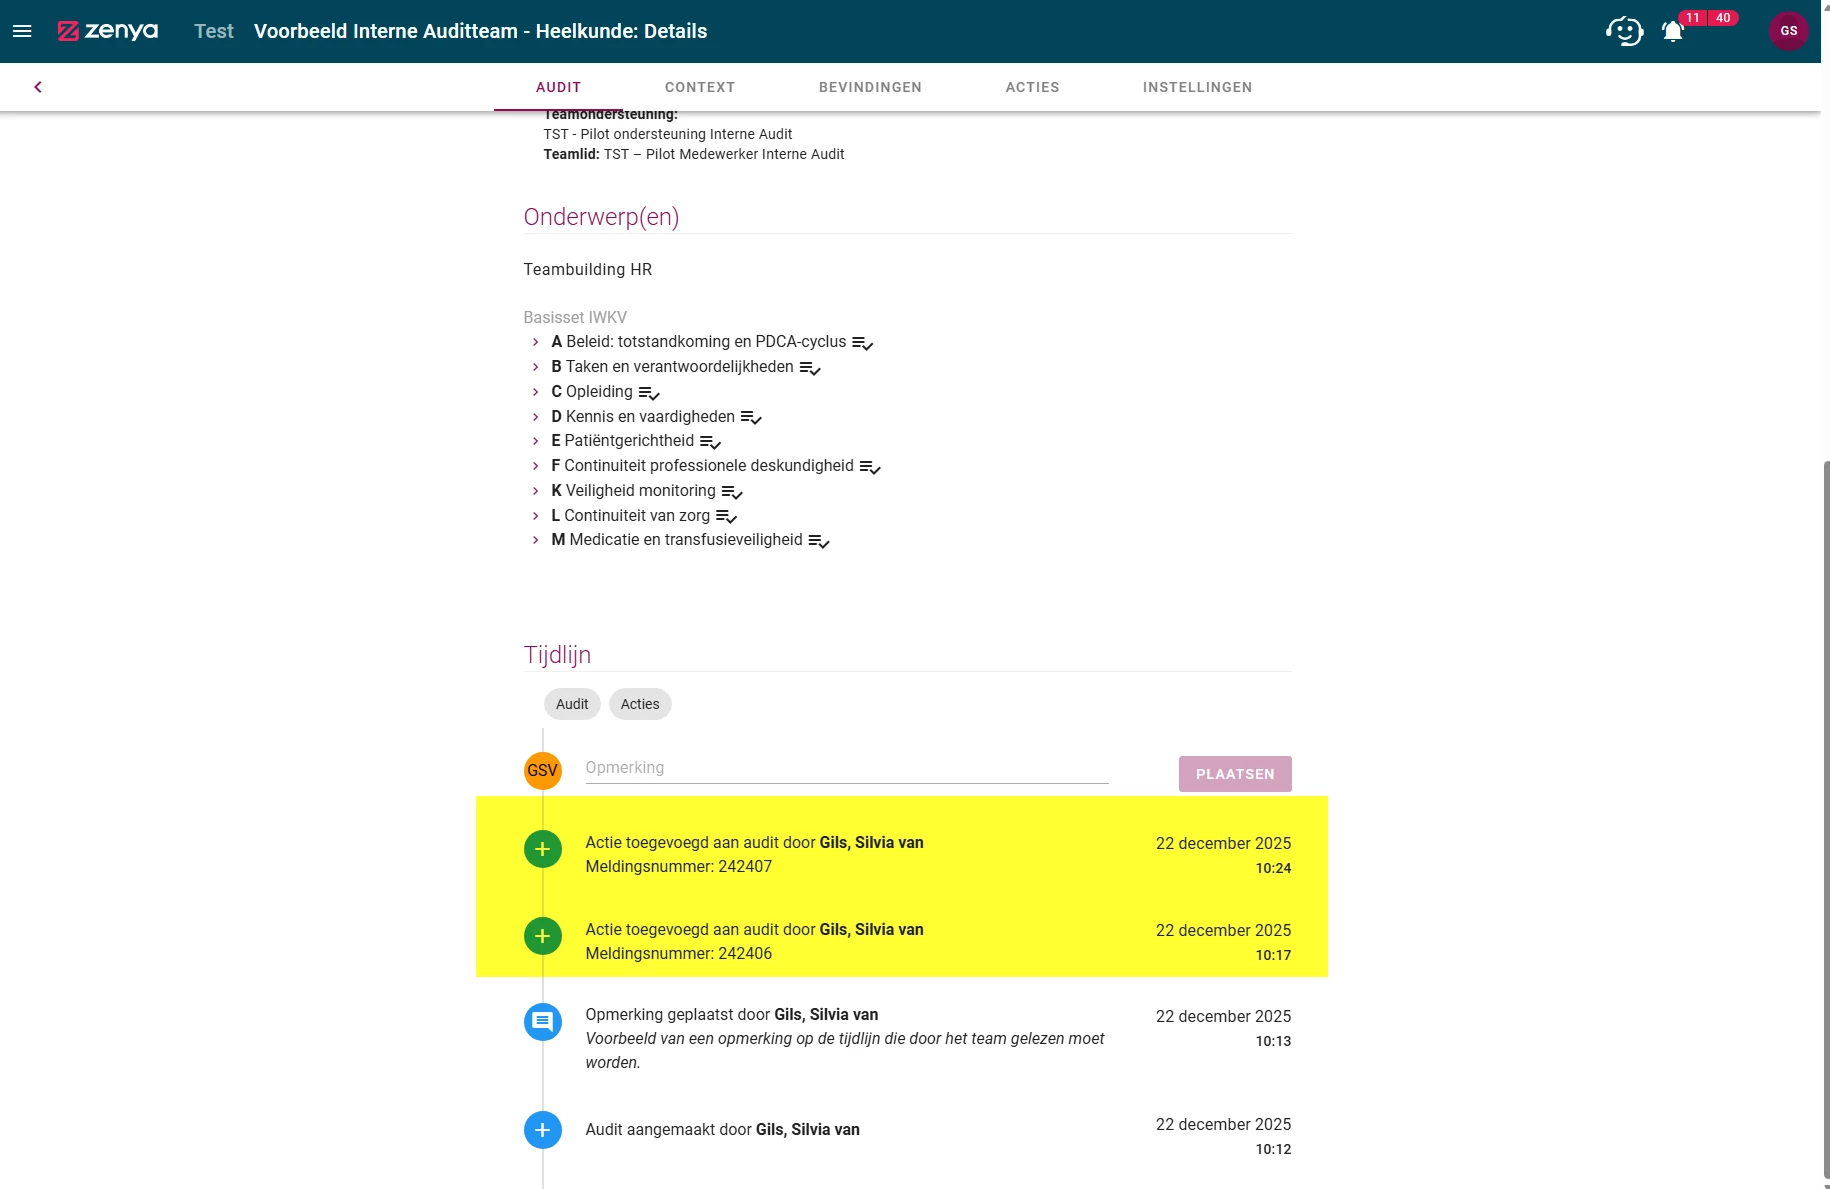Click the 10:24 timestamp
The image size is (1830, 1189).
(x=1273, y=868)
